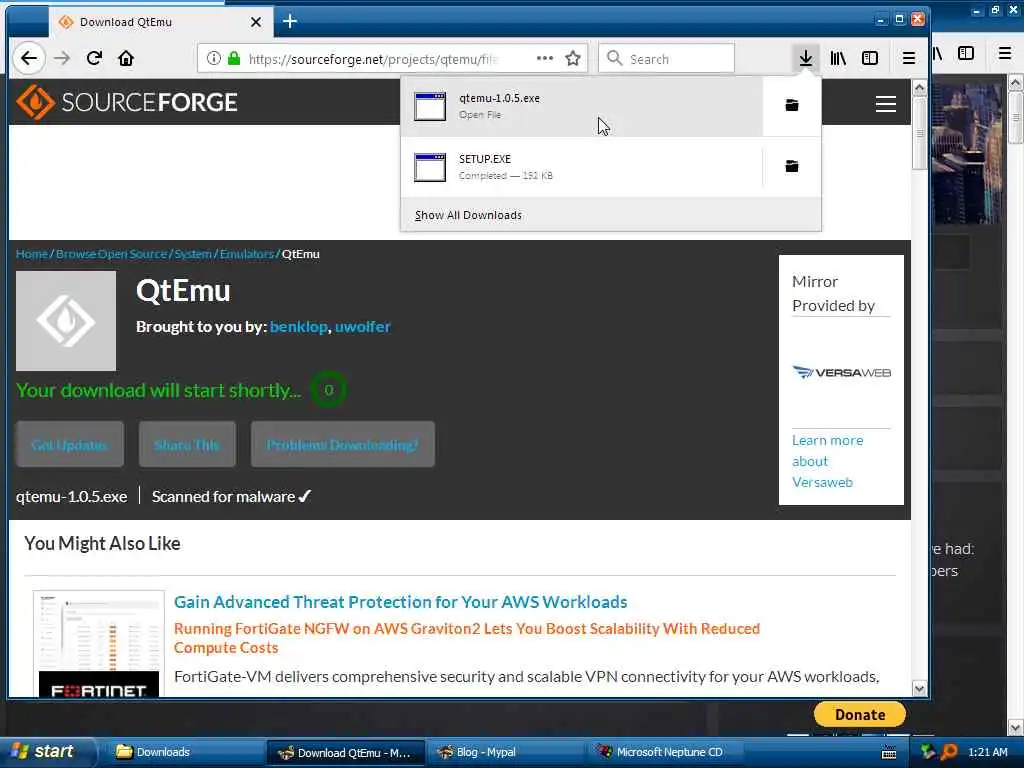Go back using the browser back arrow
This screenshot has width=1024, height=768.
(29, 58)
